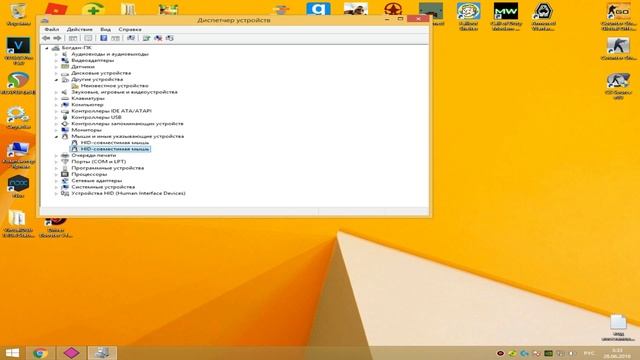Image resolution: width=640 pixels, height=360 pixels.
Task: Select the Неизвестное устройство item
Action: tap(114, 86)
